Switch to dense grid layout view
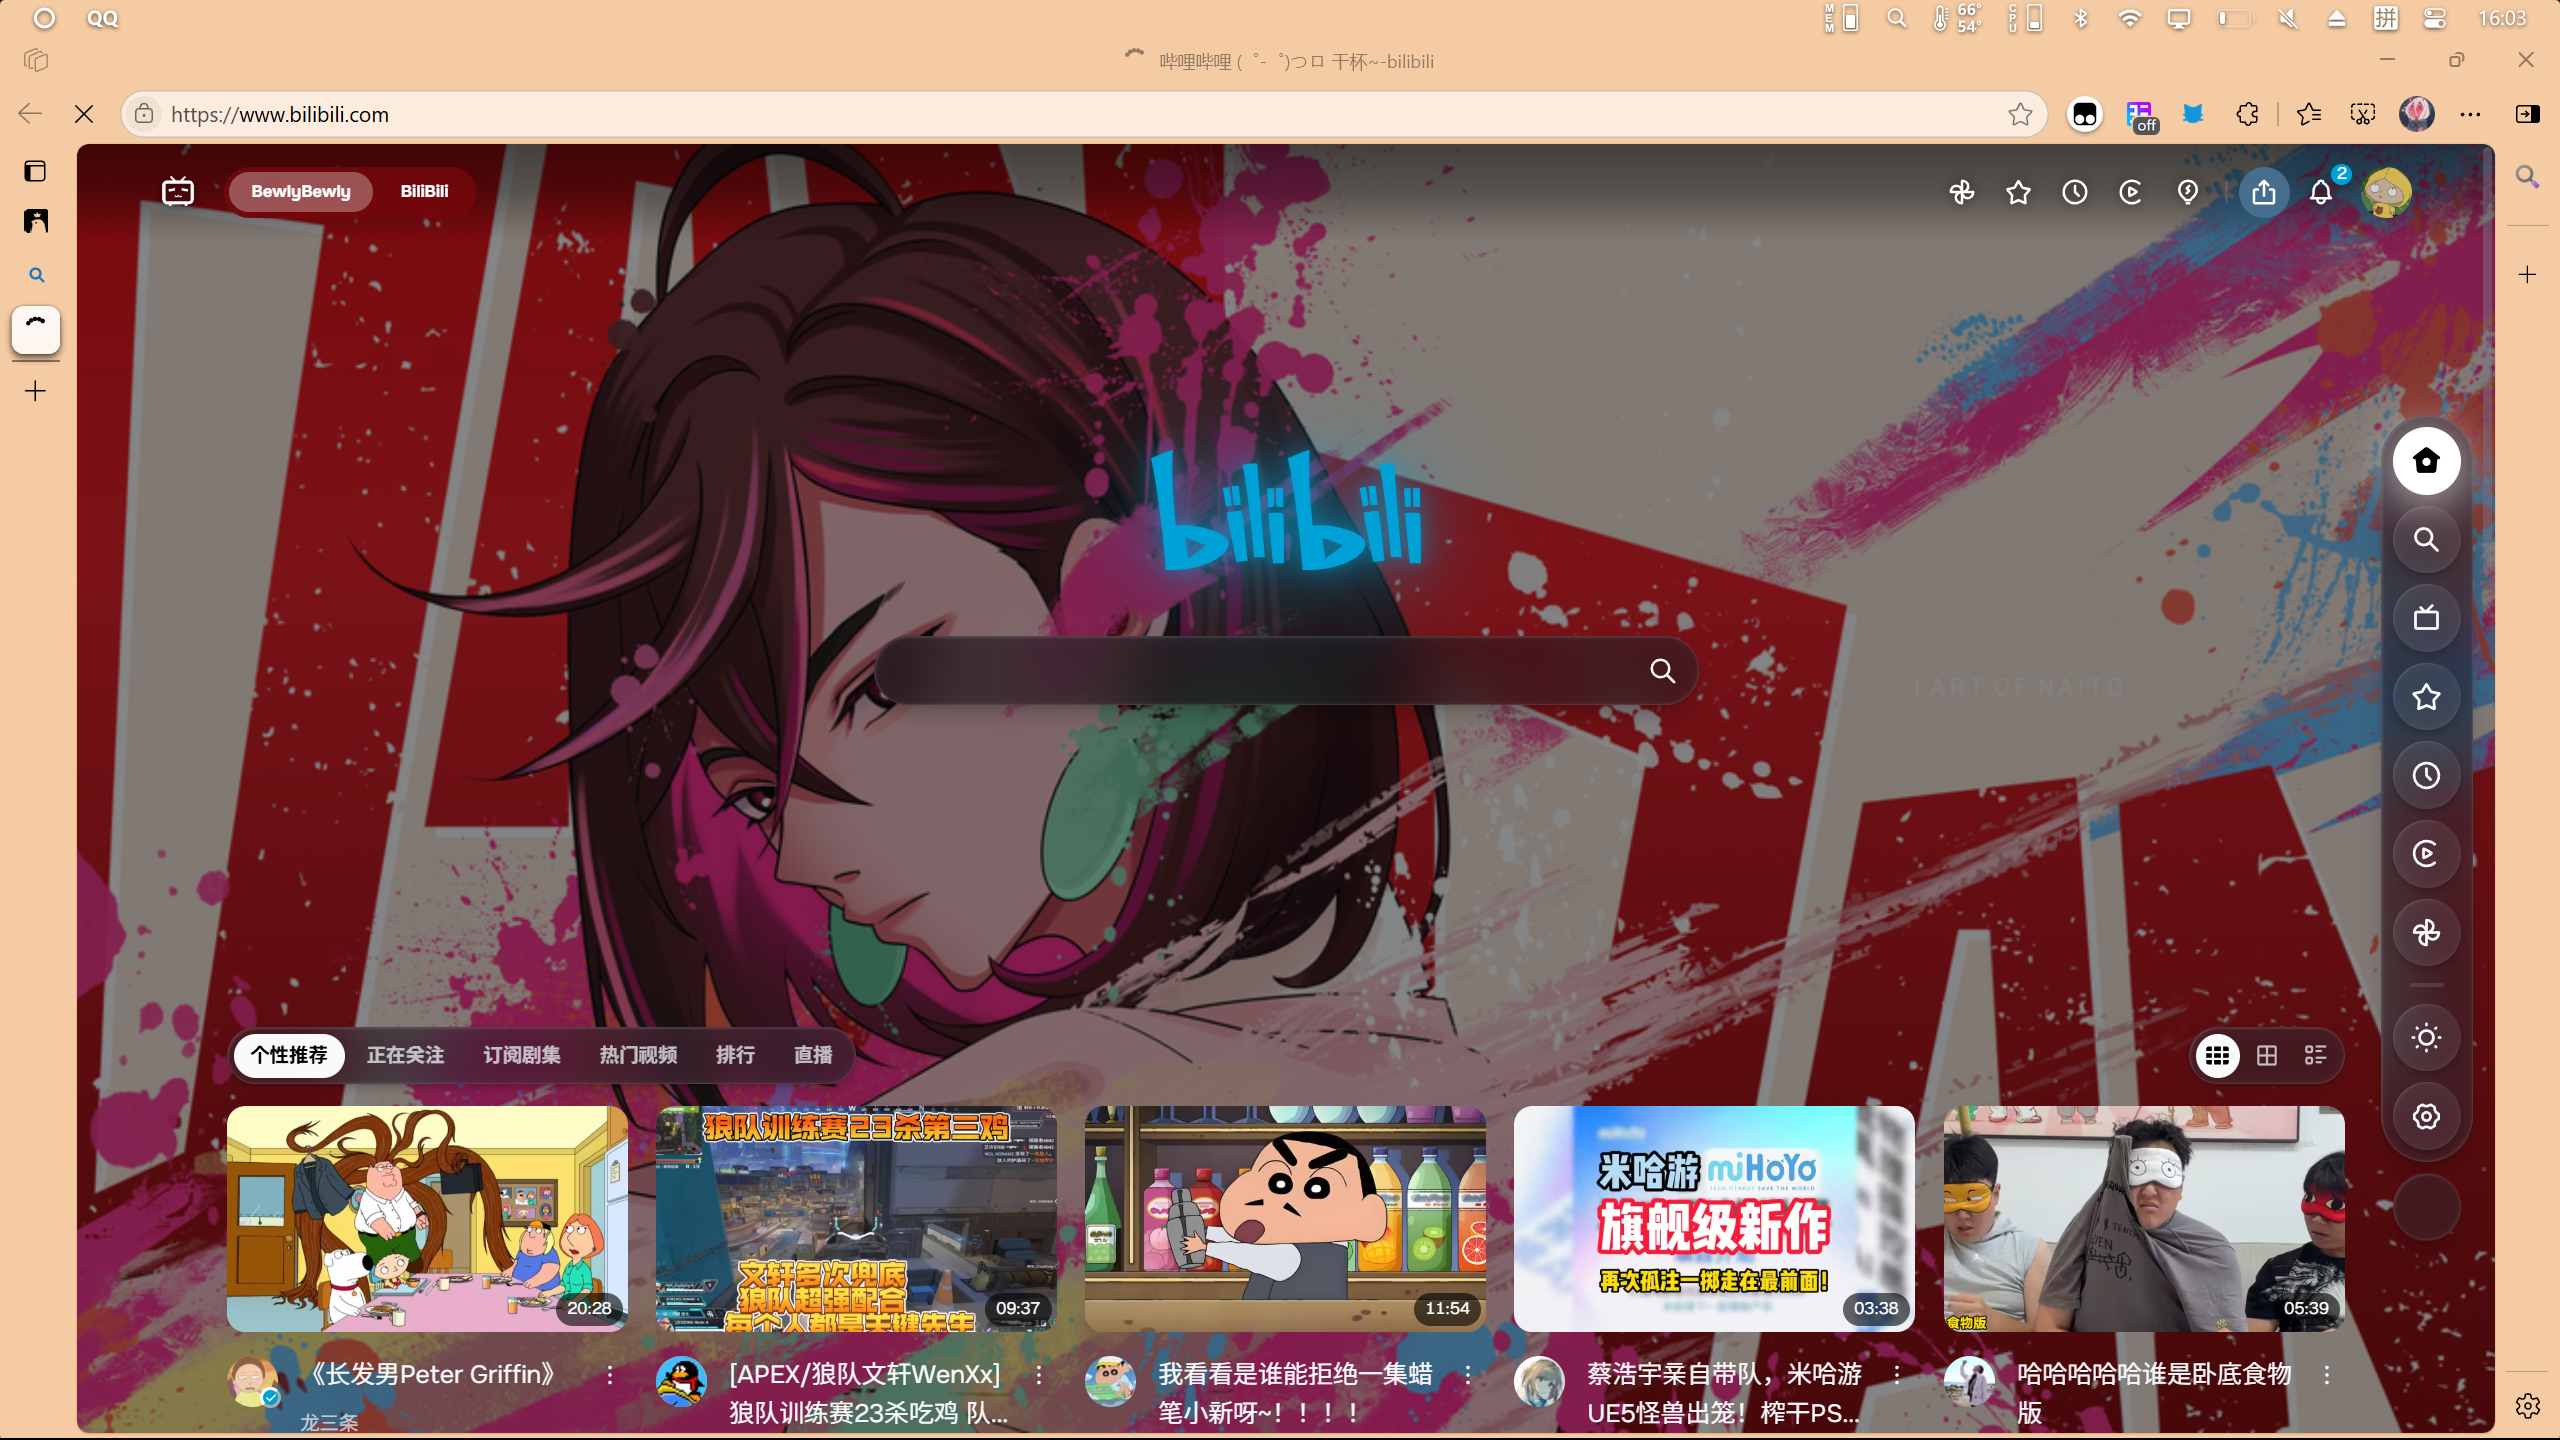Screen dimensions: 2560x1440 pos(2218,1055)
